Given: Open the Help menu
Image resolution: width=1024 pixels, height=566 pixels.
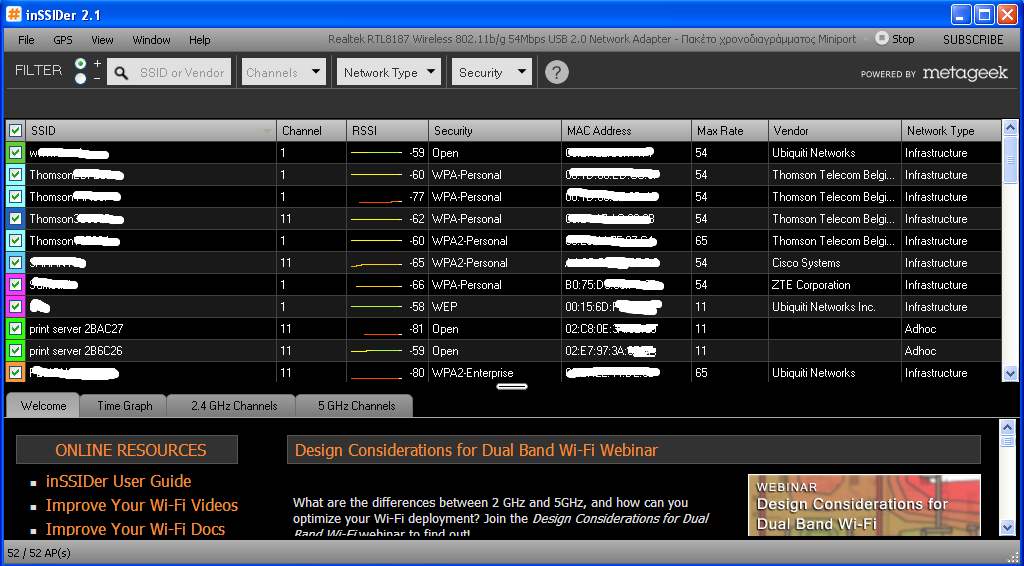Looking at the screenshot, I should (199, 40).
